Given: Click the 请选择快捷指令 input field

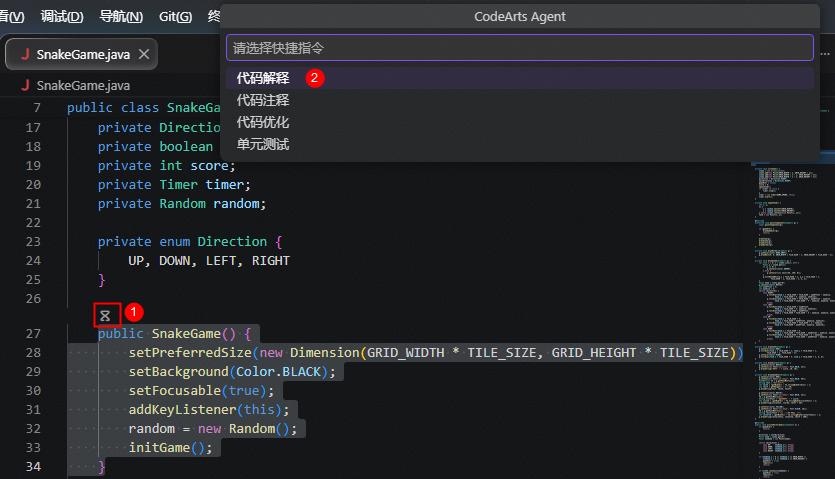Looking at the screenshot, I should (x=520, y=48).
